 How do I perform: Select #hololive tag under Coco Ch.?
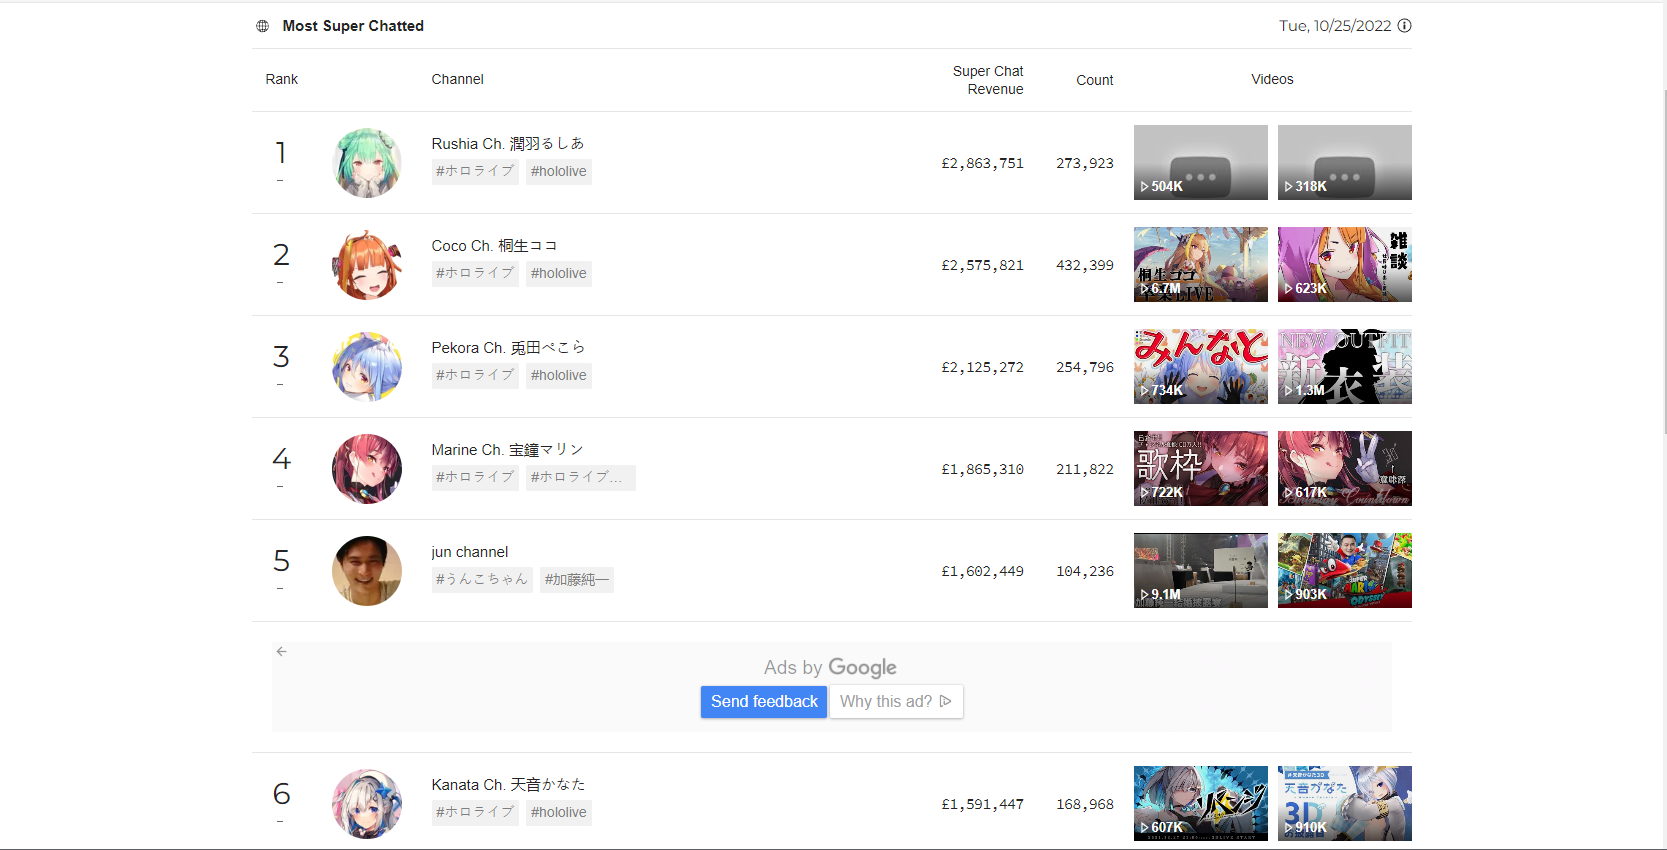(559, 274)
